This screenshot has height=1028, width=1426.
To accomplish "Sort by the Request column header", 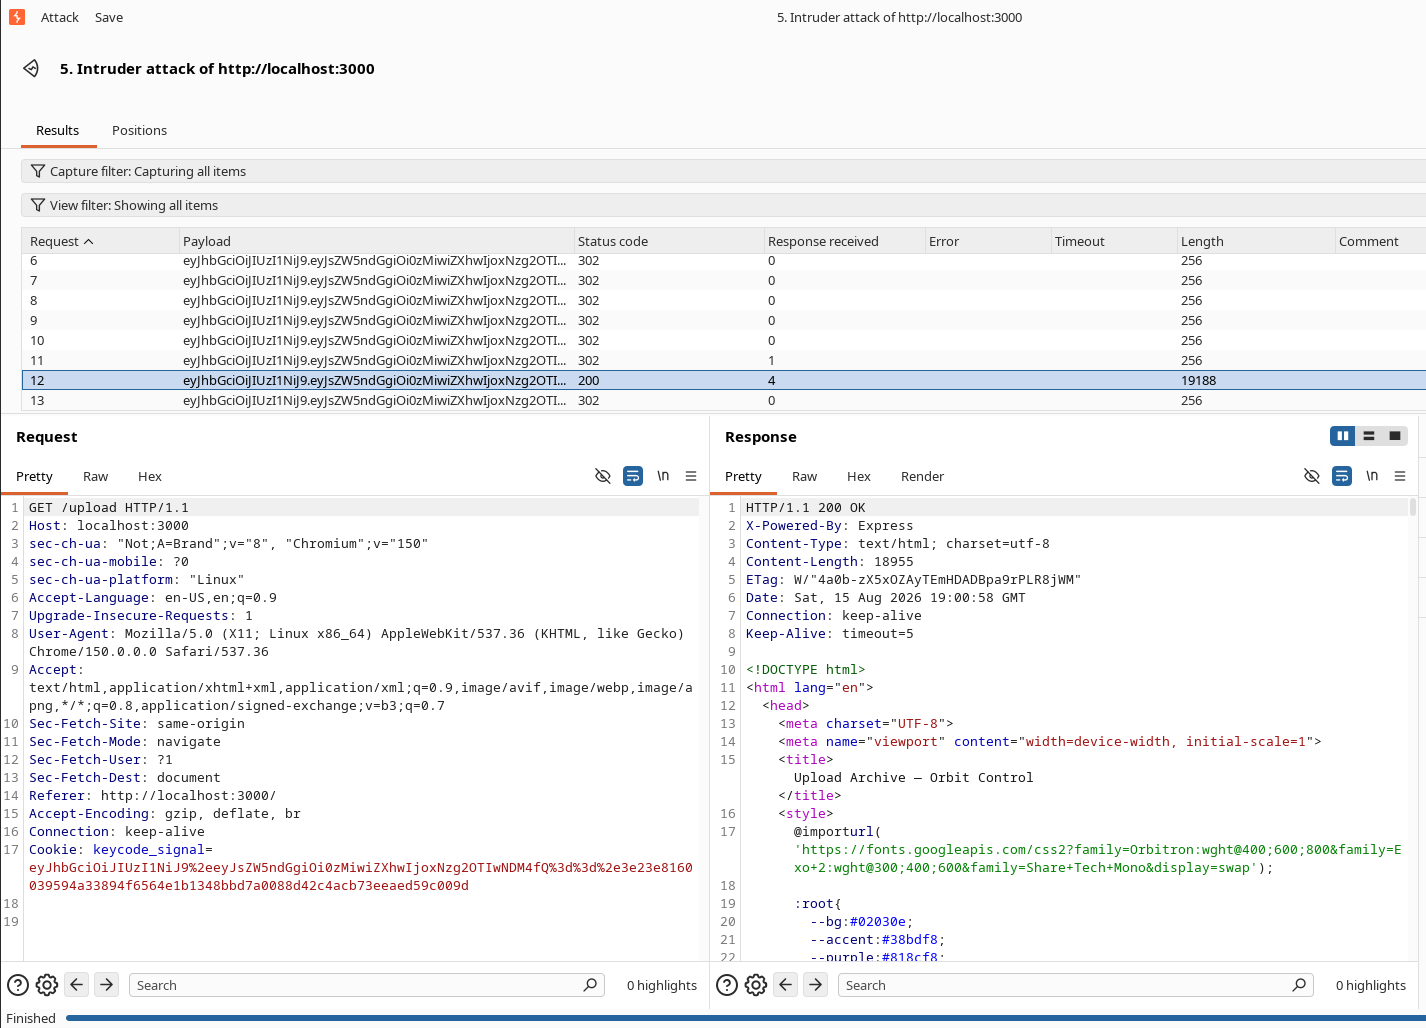I will (x=100, y=241).
